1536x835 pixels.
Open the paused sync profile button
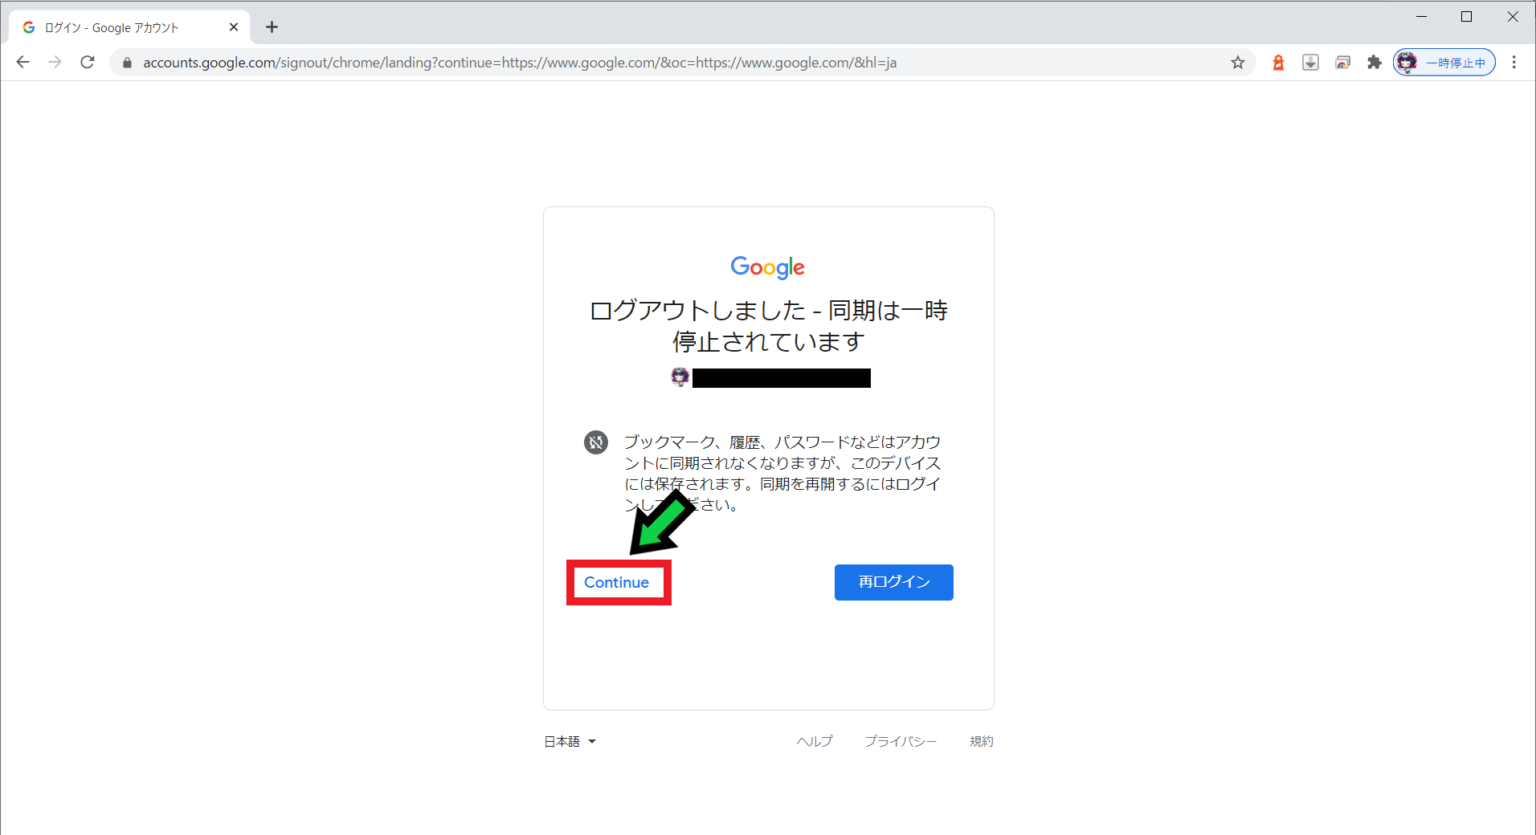coord(1444,62)
